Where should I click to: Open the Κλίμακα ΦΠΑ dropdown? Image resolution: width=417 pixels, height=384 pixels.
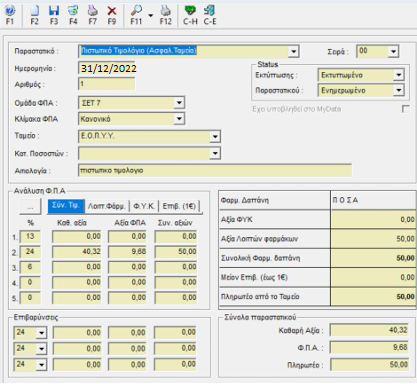click(179, 119)
